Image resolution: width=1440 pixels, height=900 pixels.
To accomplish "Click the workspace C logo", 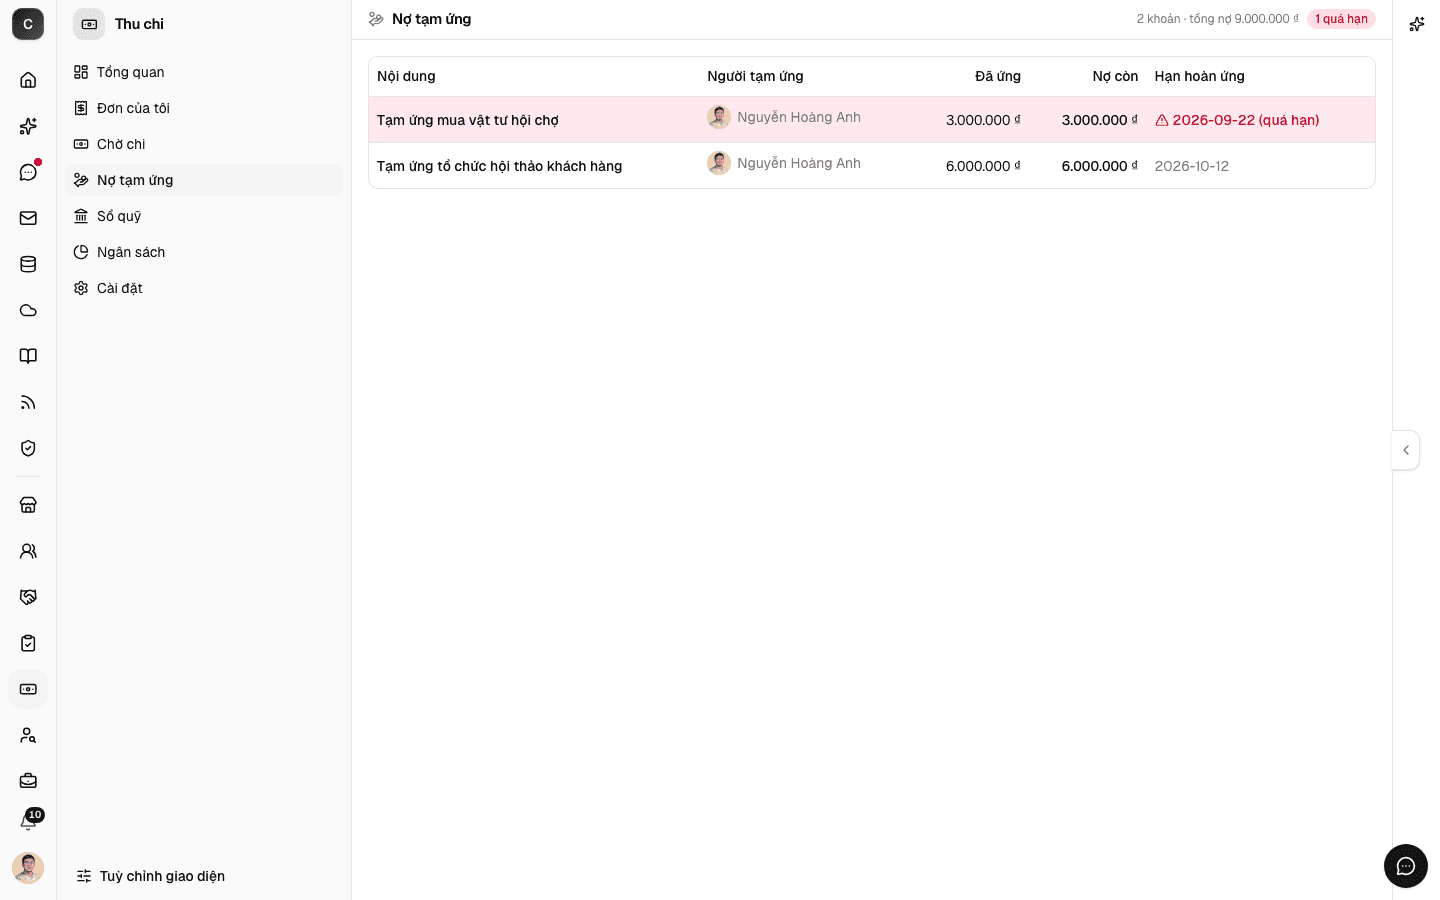I will 28,24.
